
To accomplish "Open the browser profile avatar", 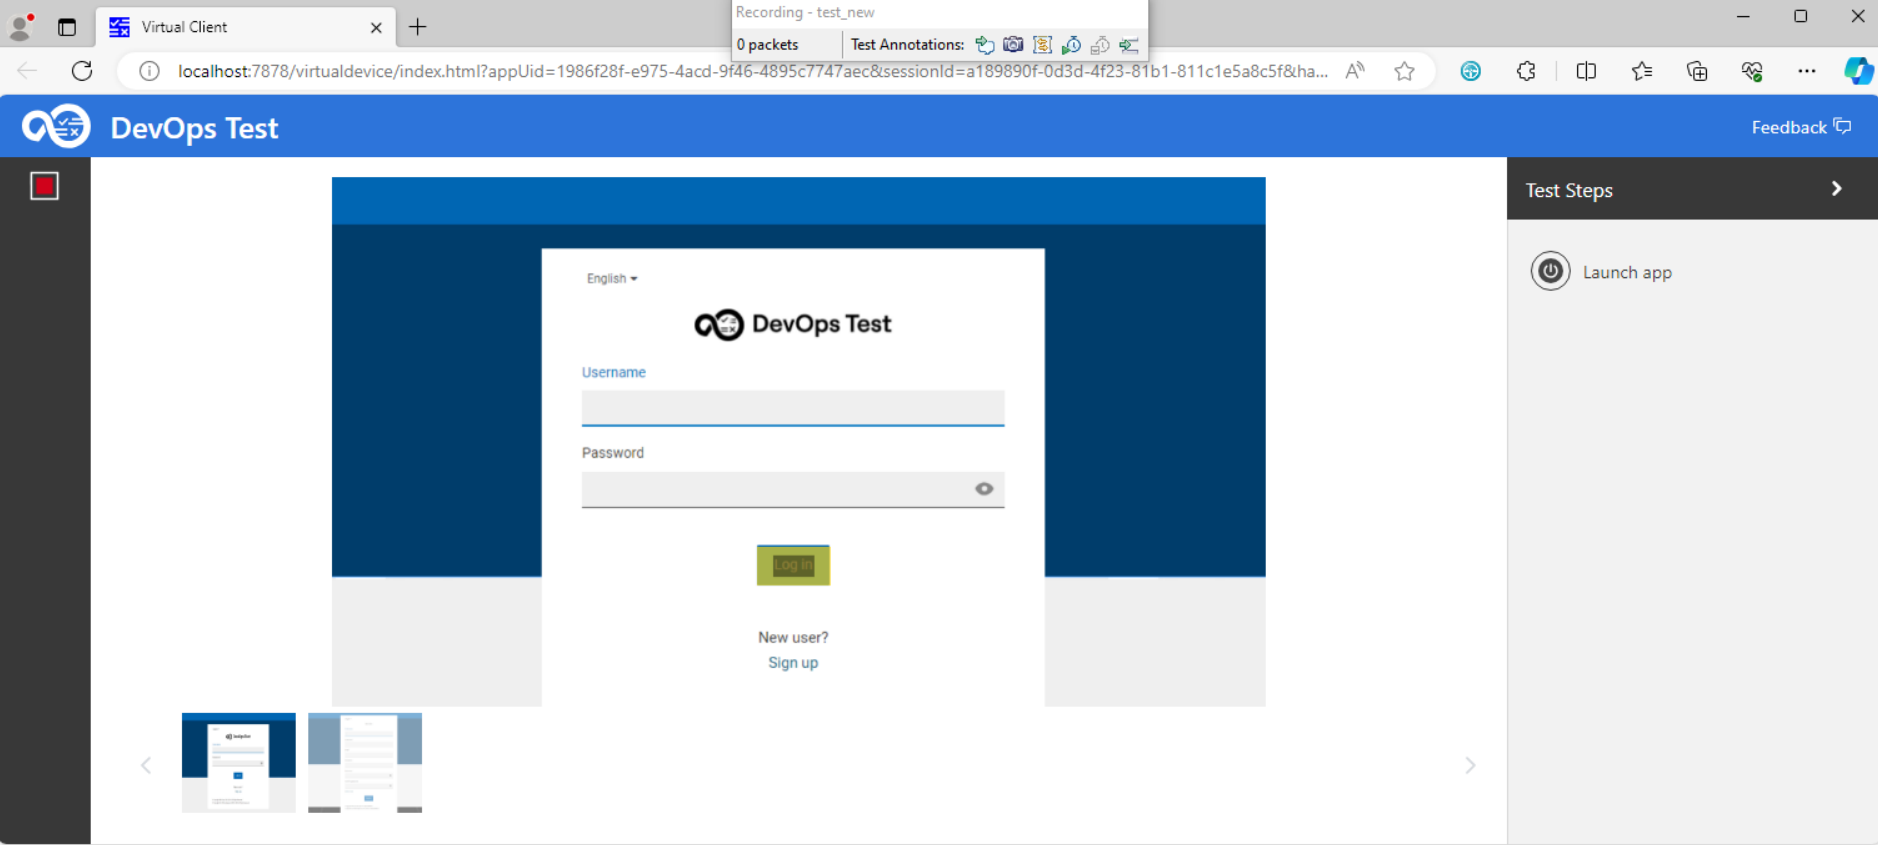I will [20, 27].
